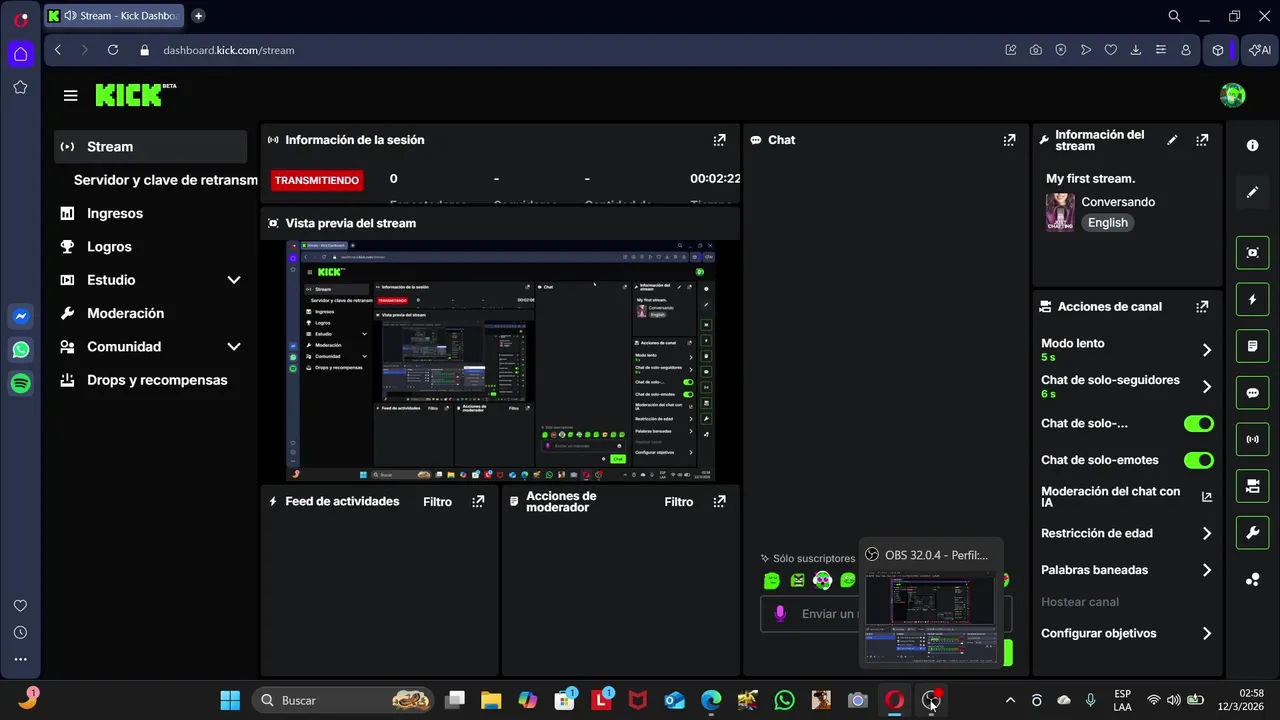Click the English language tag
Image resolution: width=1280 pixels, height=720 pixels.
coord(1107,223)
